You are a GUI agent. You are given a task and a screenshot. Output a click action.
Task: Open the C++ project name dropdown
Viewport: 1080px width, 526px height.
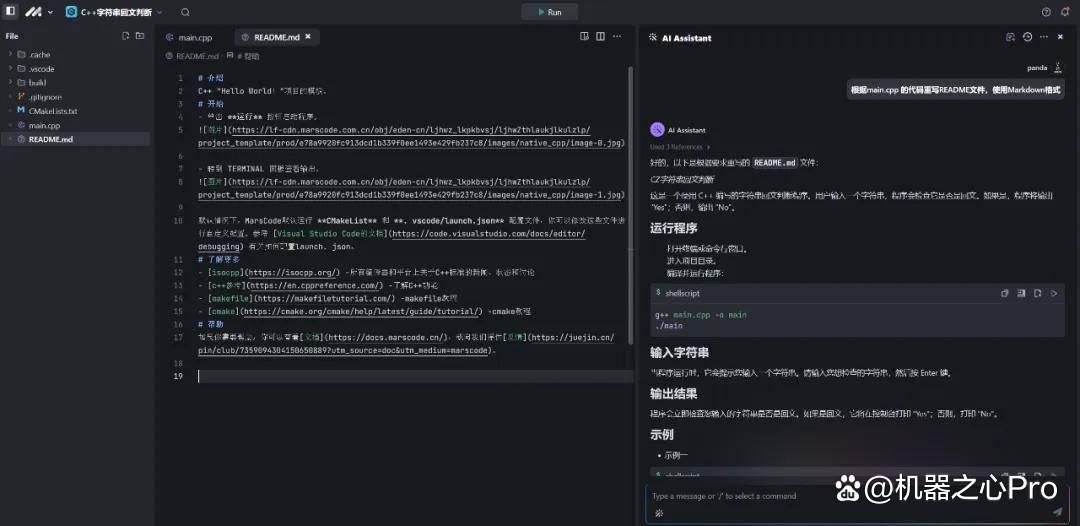coord(114,12)
